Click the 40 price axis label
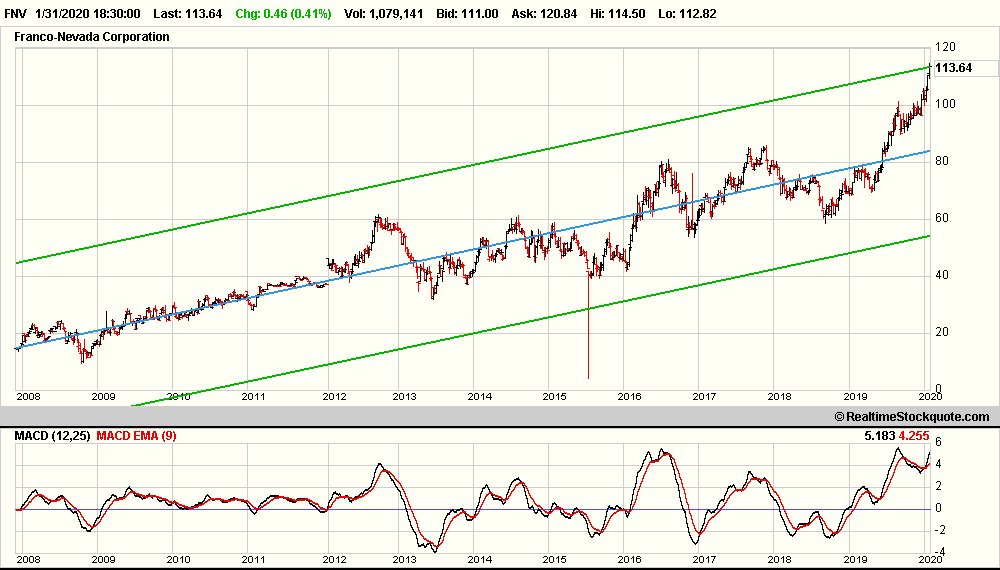The height and width of the screenshot is (570, 1000). (942, 275)
